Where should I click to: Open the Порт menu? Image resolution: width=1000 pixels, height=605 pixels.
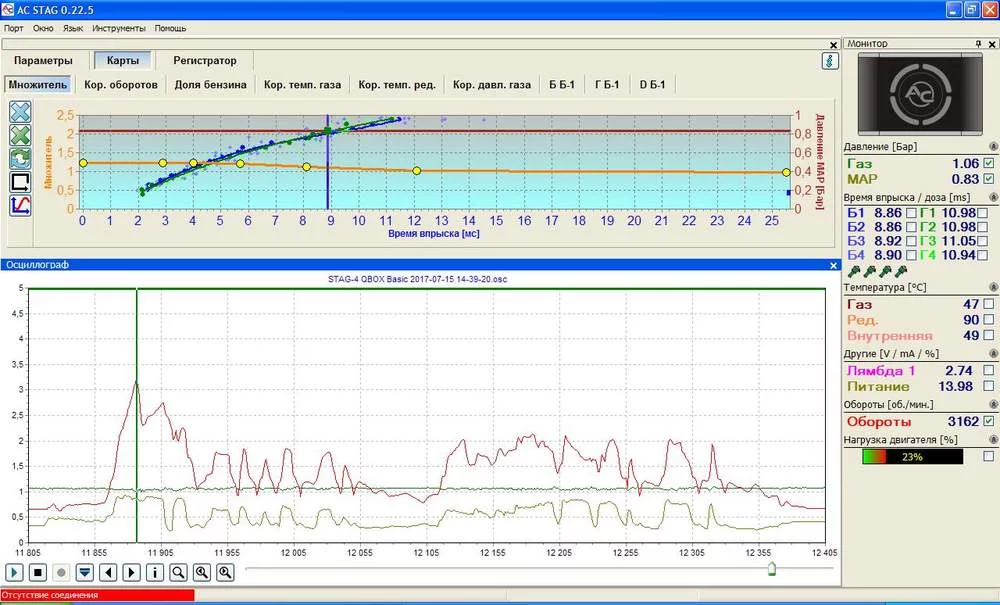click(14, 28)
